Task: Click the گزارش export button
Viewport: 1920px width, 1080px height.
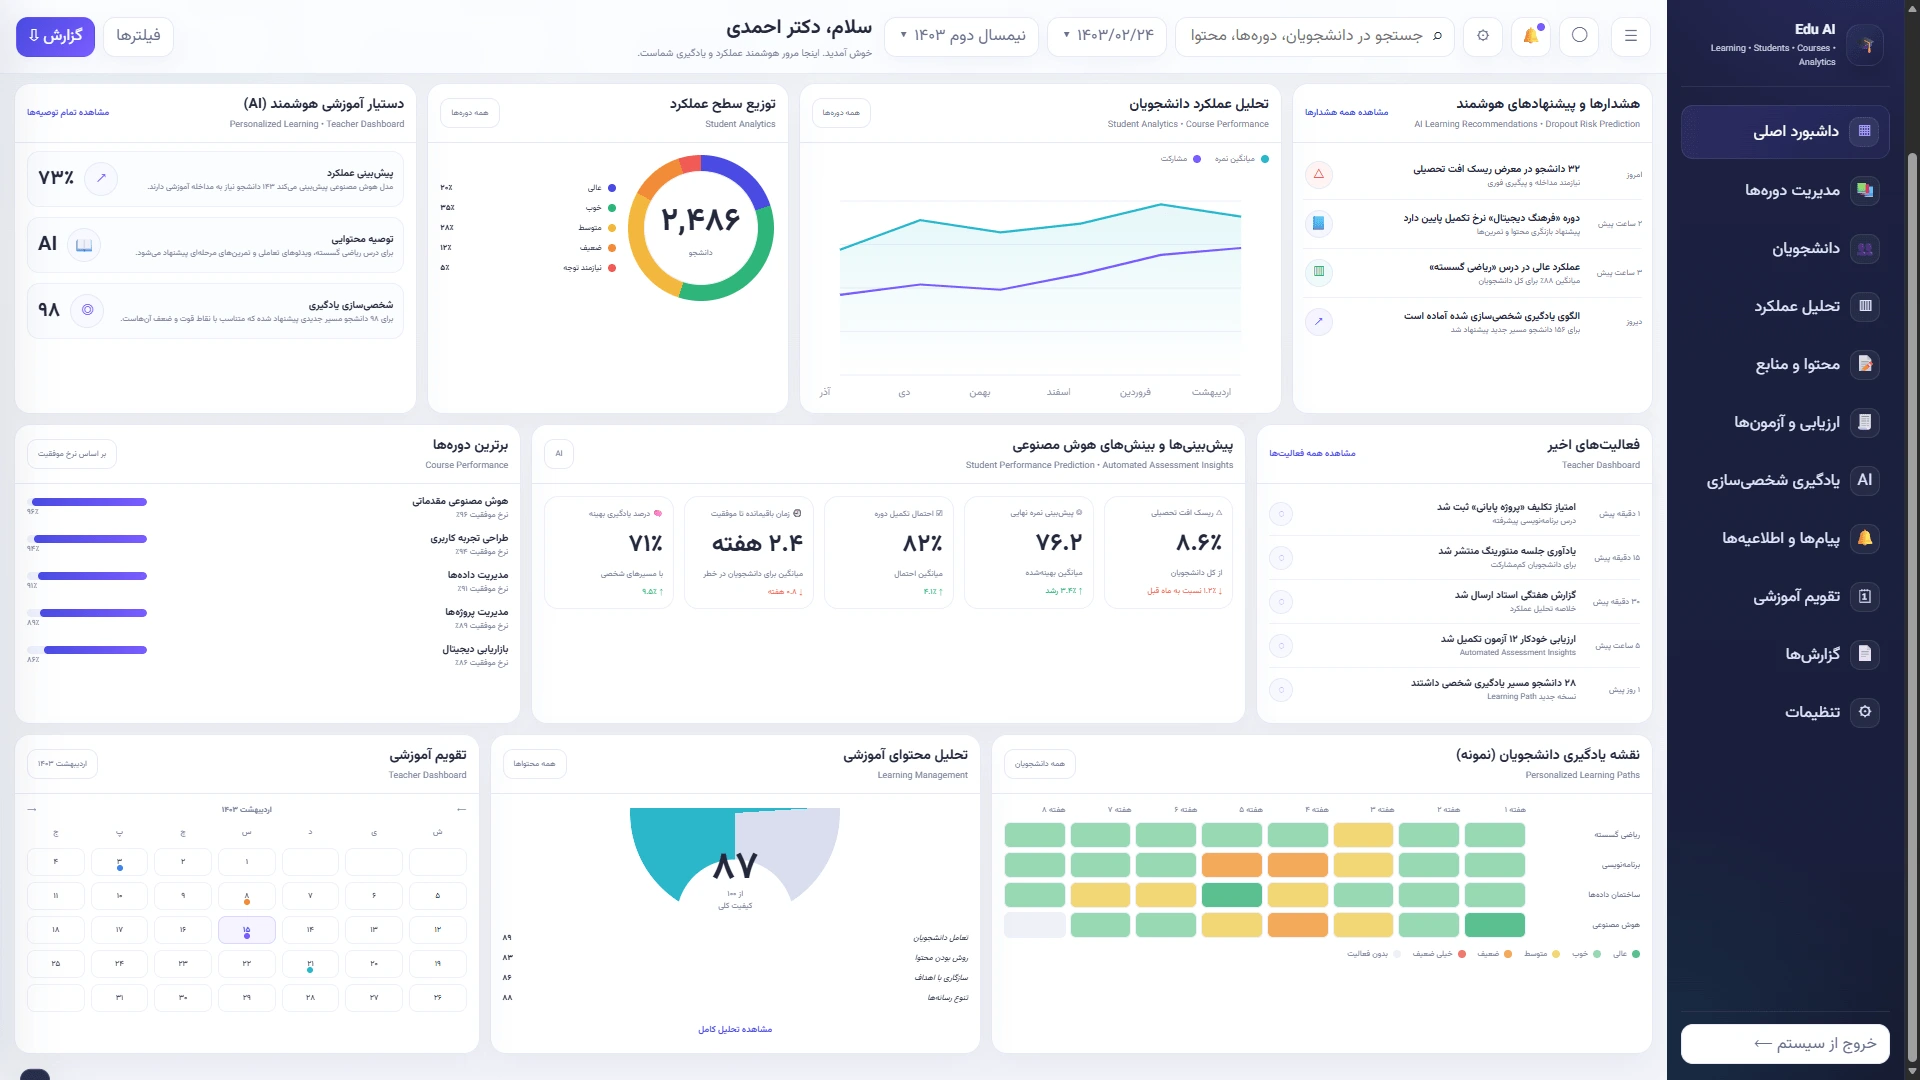Action: point(56,36)
